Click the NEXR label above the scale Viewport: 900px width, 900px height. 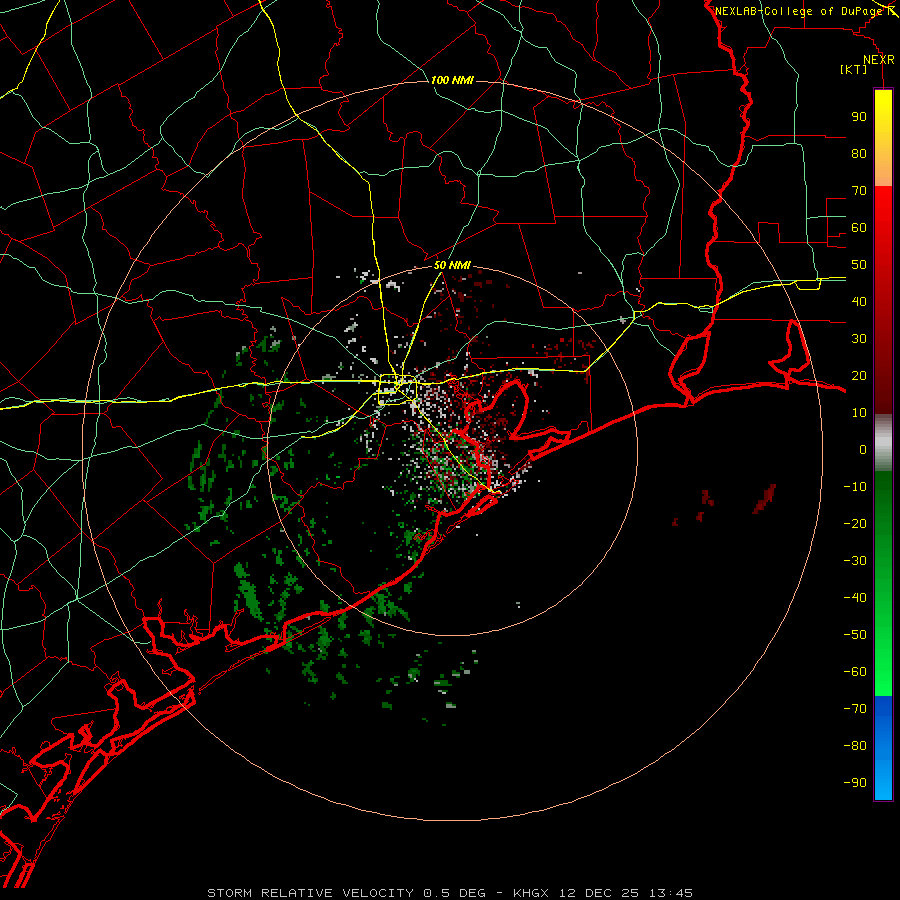pos(878,60)
